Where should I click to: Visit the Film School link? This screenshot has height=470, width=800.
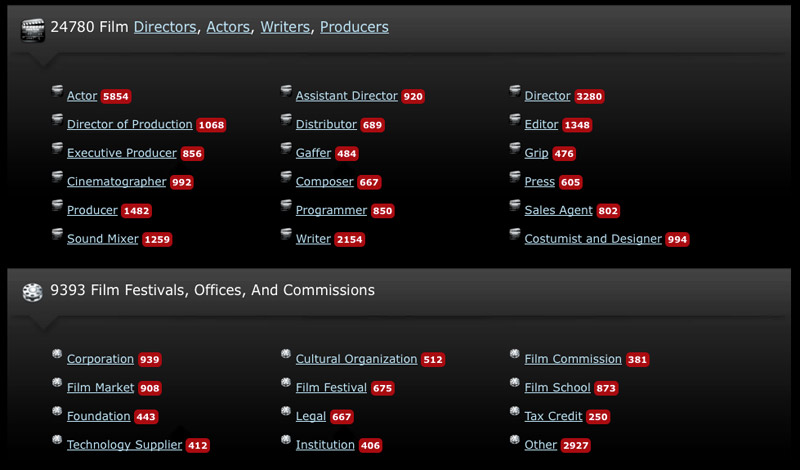[x=557, y=388]
